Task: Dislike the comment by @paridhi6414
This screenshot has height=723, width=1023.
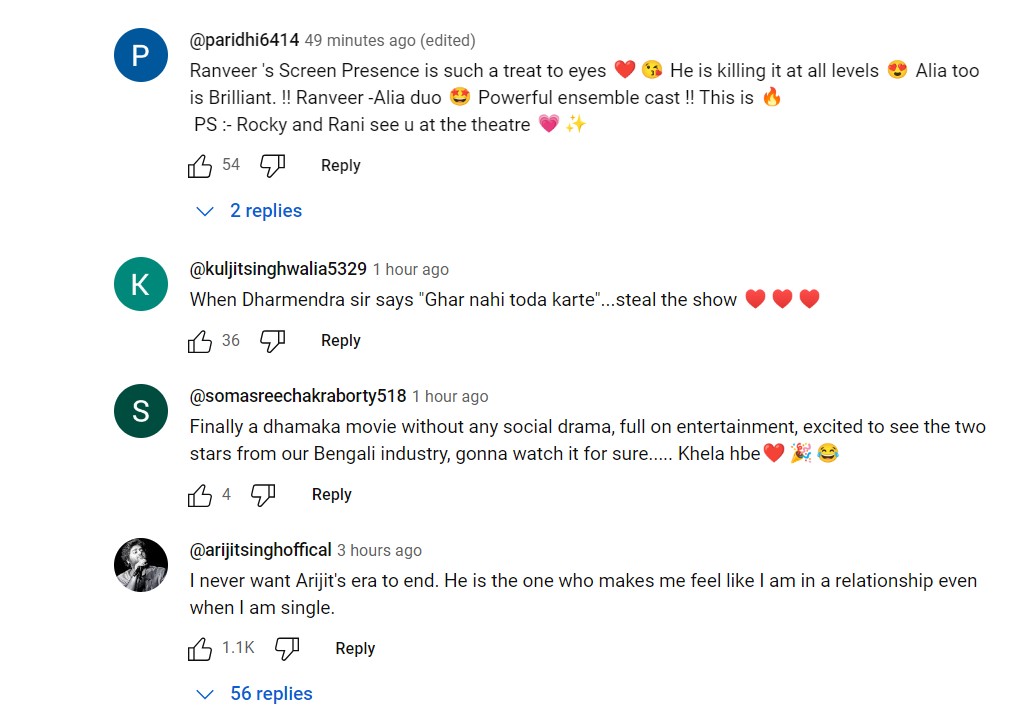Action: coord(272,166)
